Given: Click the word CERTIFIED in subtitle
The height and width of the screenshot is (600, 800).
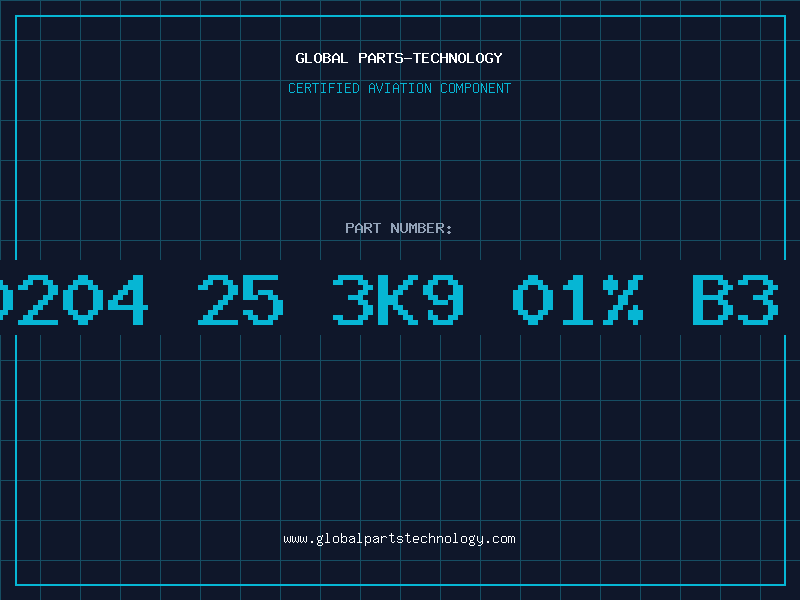Looking at the screenshot, I should (x=324, y=88).
